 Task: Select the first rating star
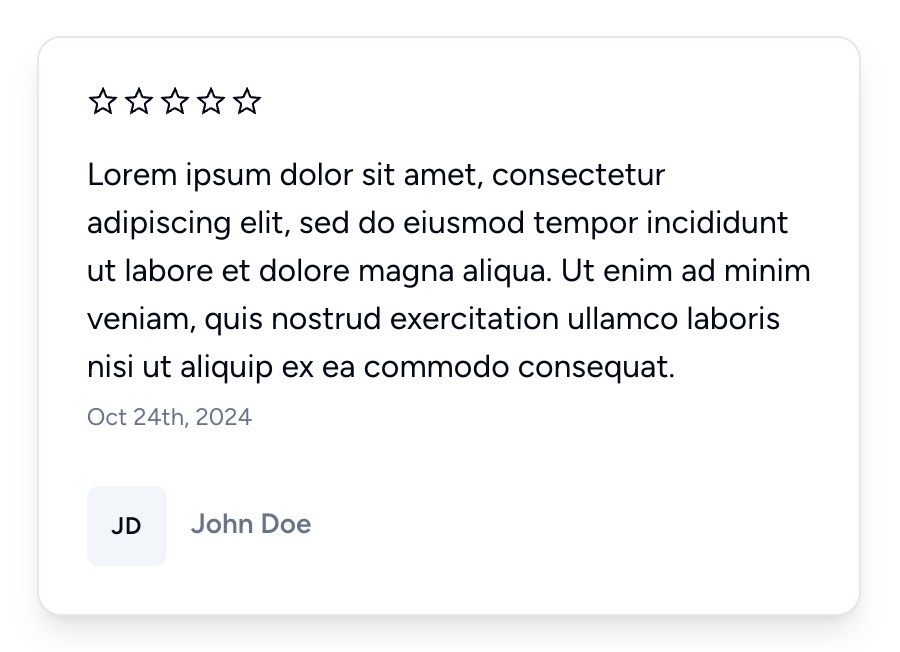point(103,101)
